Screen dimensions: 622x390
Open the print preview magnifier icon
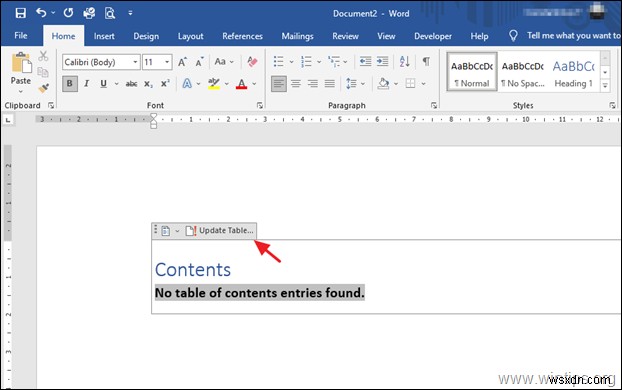(x=110, y=13)
